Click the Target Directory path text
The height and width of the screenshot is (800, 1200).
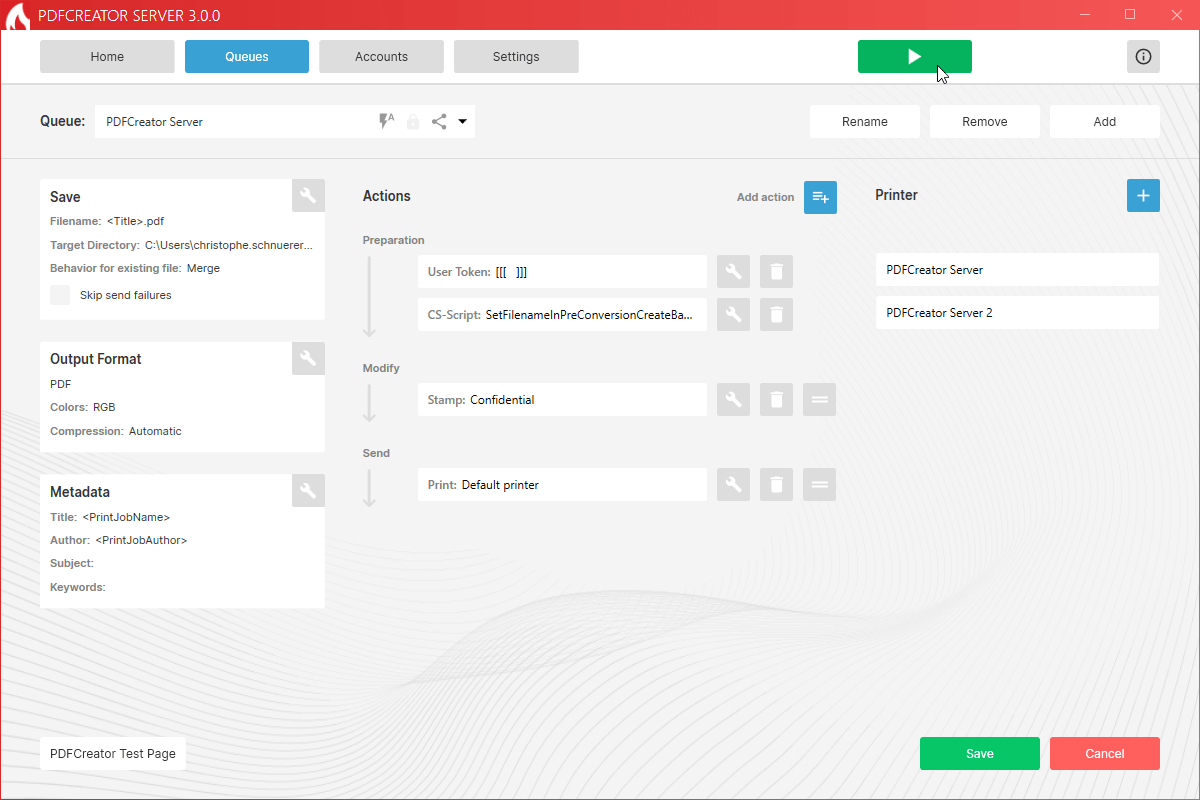coord(181,245)
